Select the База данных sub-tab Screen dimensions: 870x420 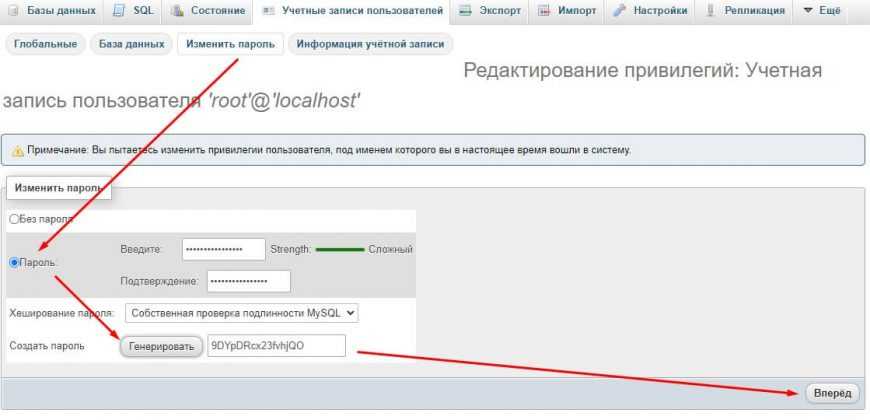click(x=131, y=44)
